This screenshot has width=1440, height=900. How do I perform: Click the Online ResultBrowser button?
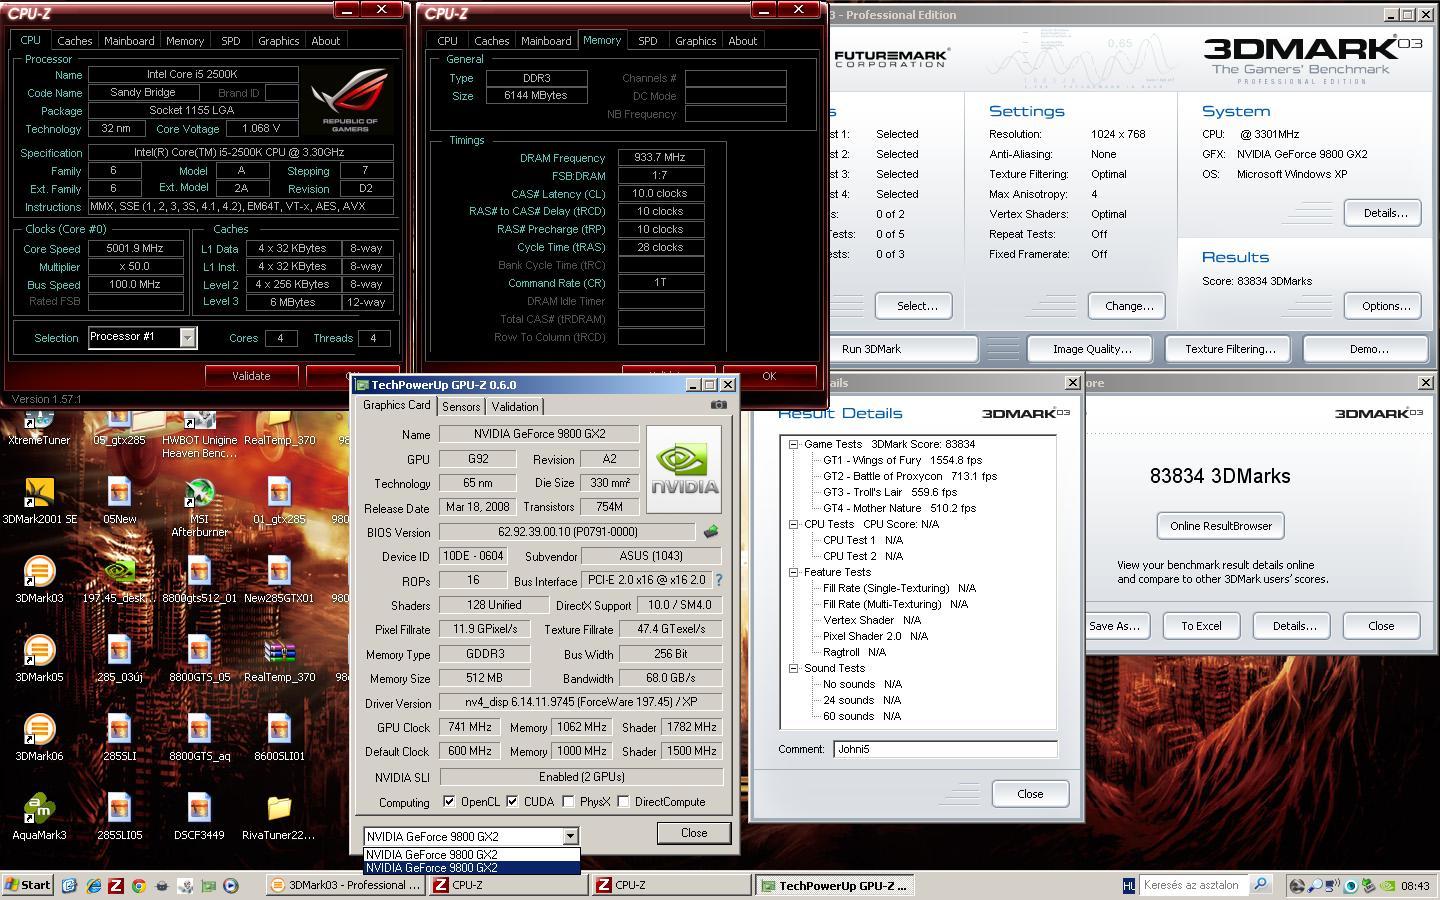pyautogui.click(x=1221, y=526)
